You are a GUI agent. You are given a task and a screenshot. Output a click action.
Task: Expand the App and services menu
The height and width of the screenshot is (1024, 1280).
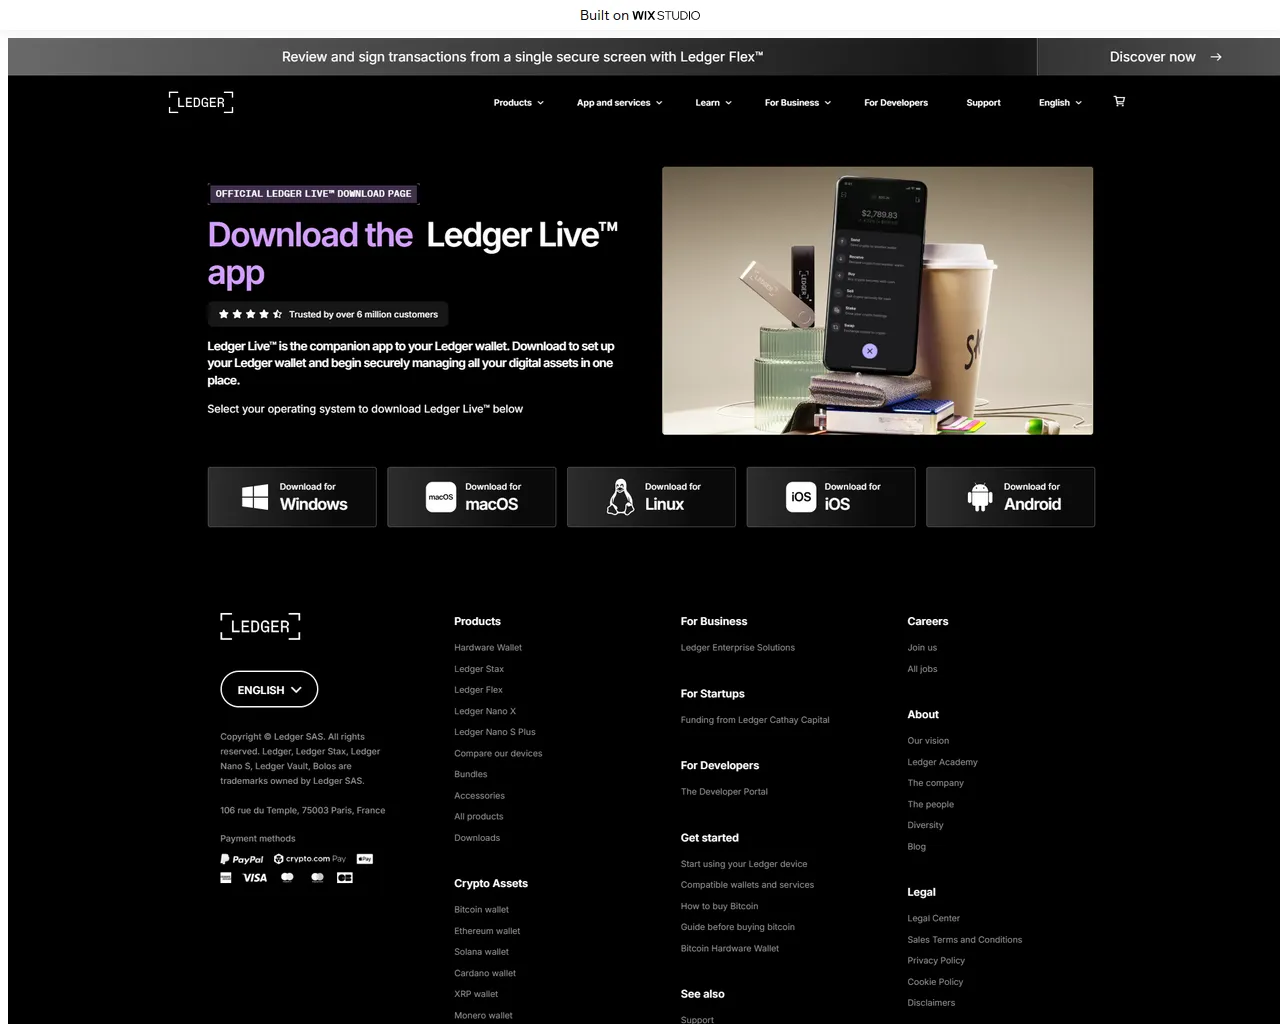[619, 102]
